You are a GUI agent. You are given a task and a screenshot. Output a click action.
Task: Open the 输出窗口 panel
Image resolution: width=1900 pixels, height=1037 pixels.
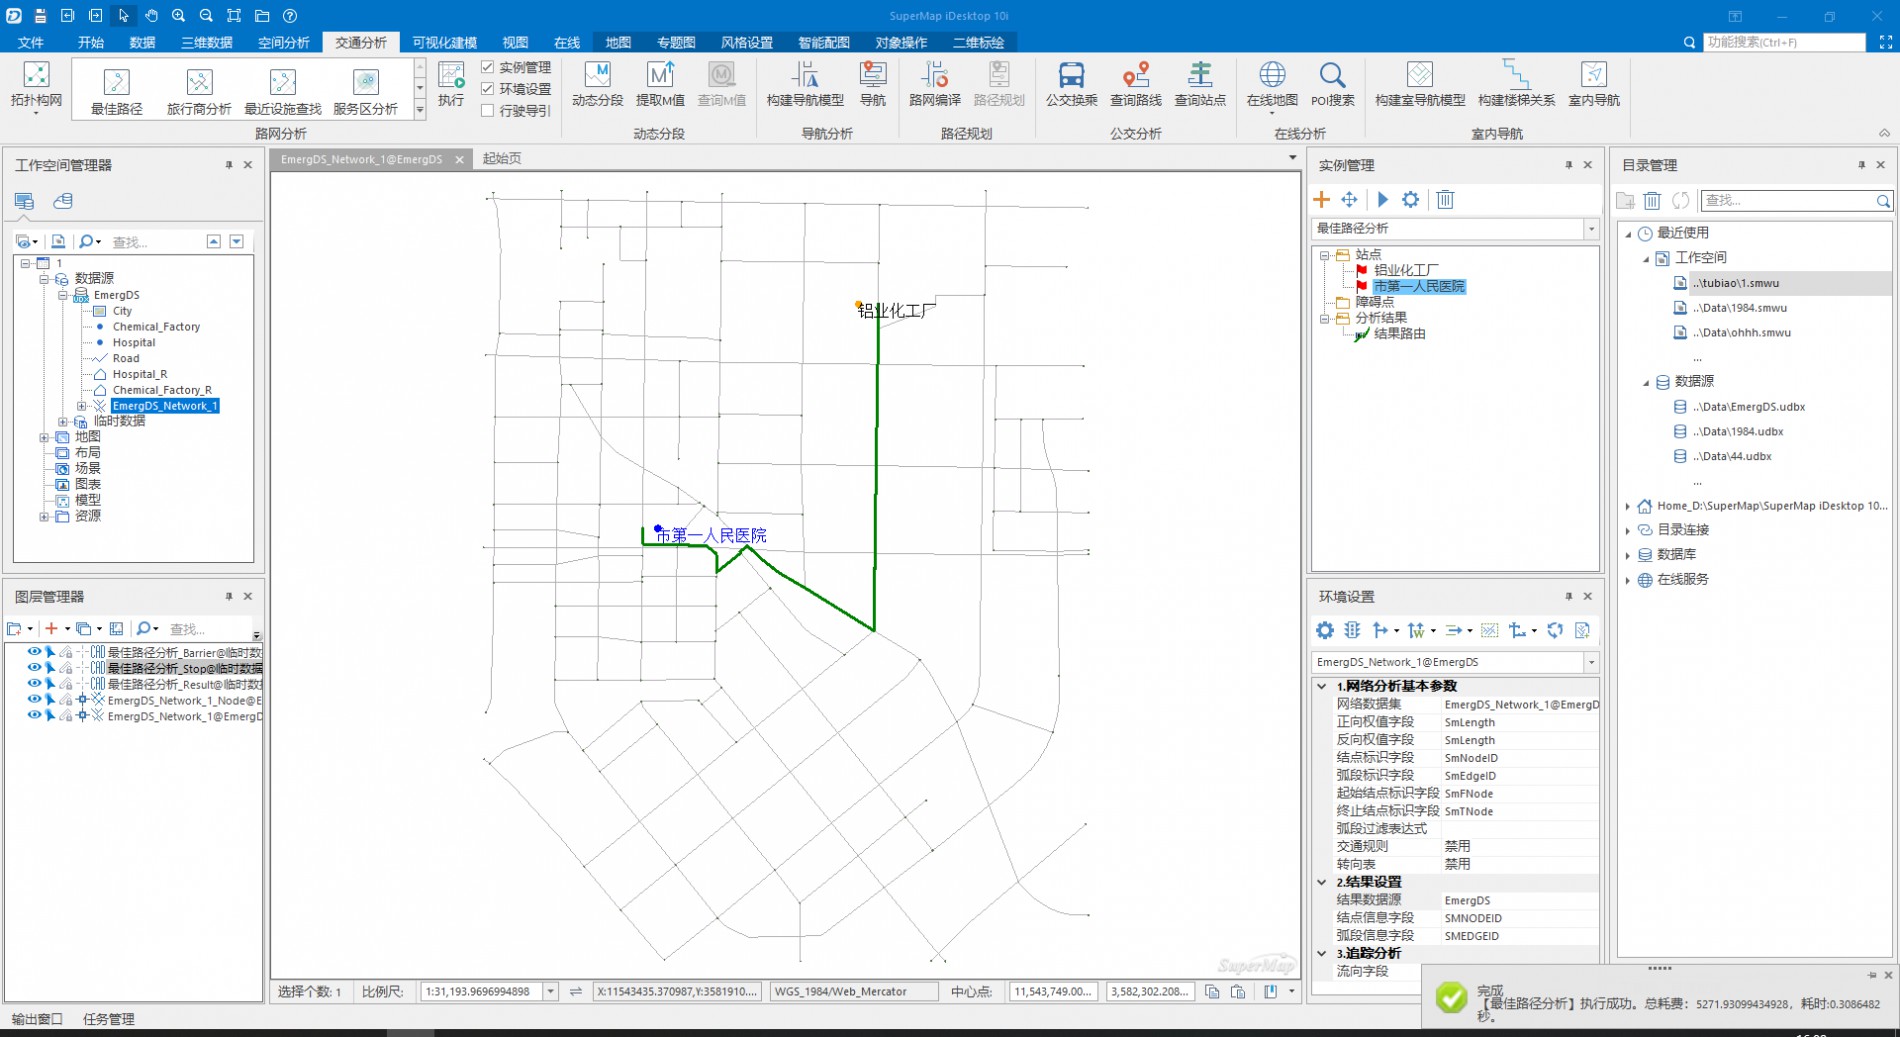point(38,1019)
